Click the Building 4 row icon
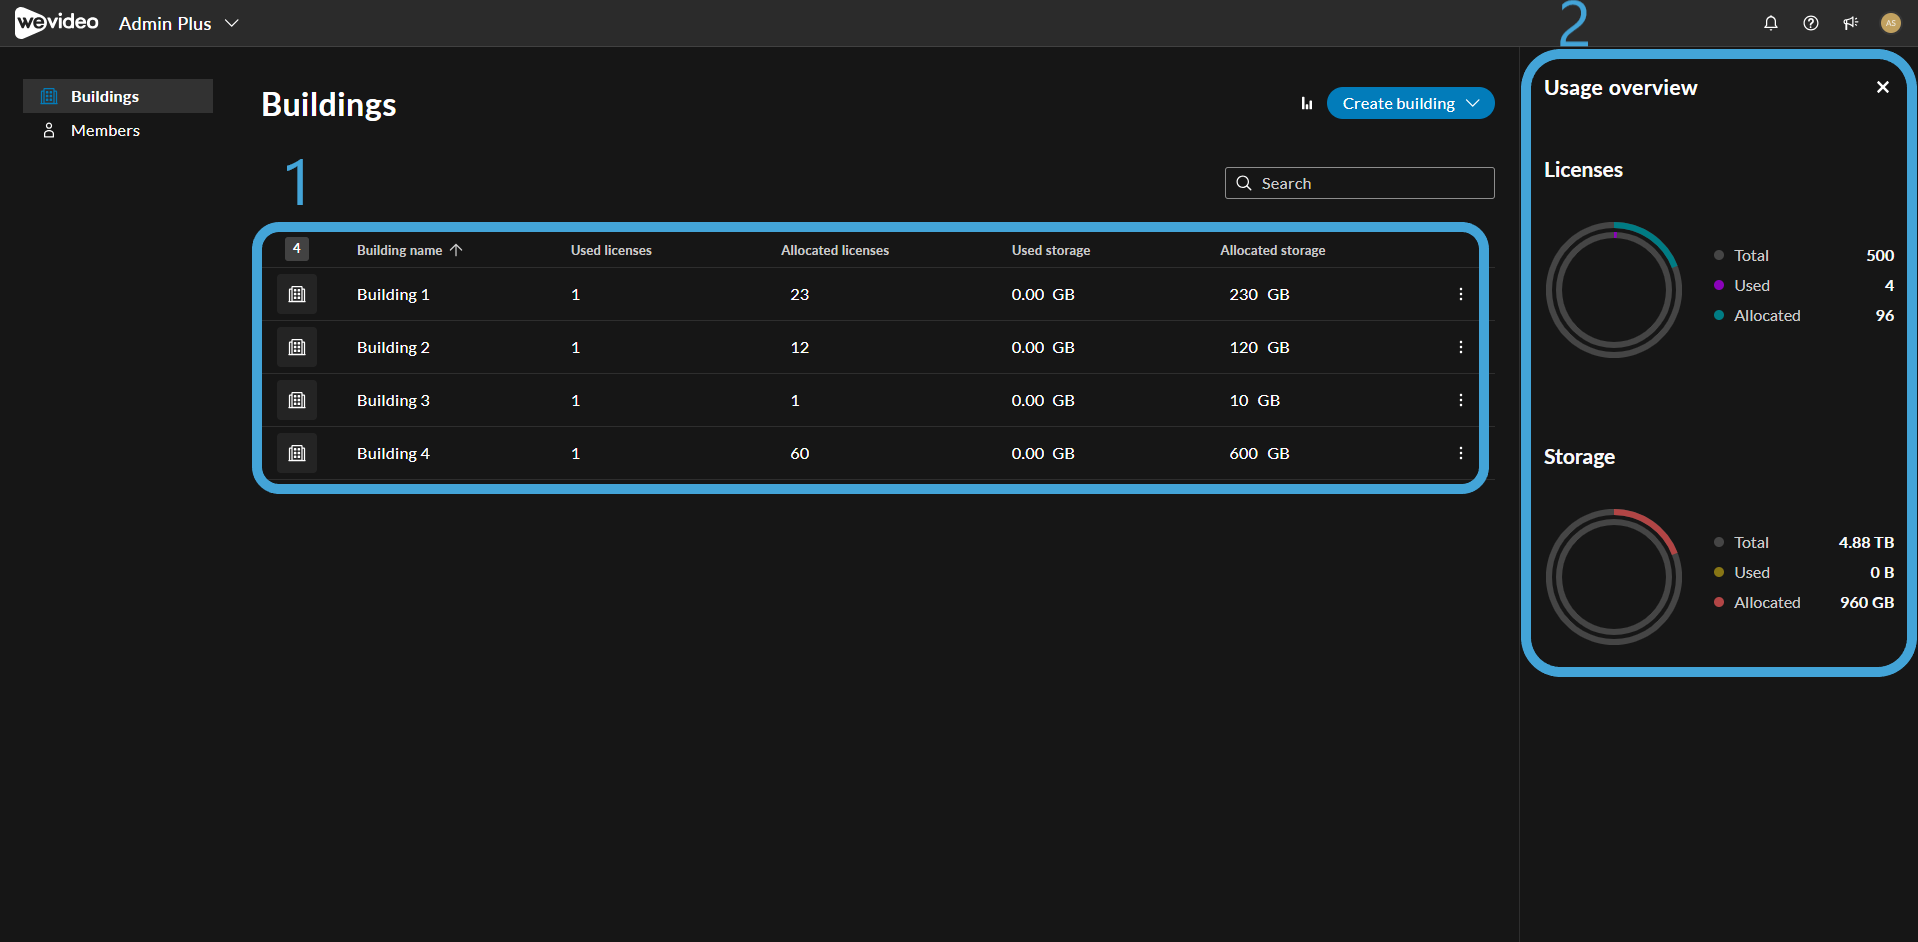 pos(297,453)
